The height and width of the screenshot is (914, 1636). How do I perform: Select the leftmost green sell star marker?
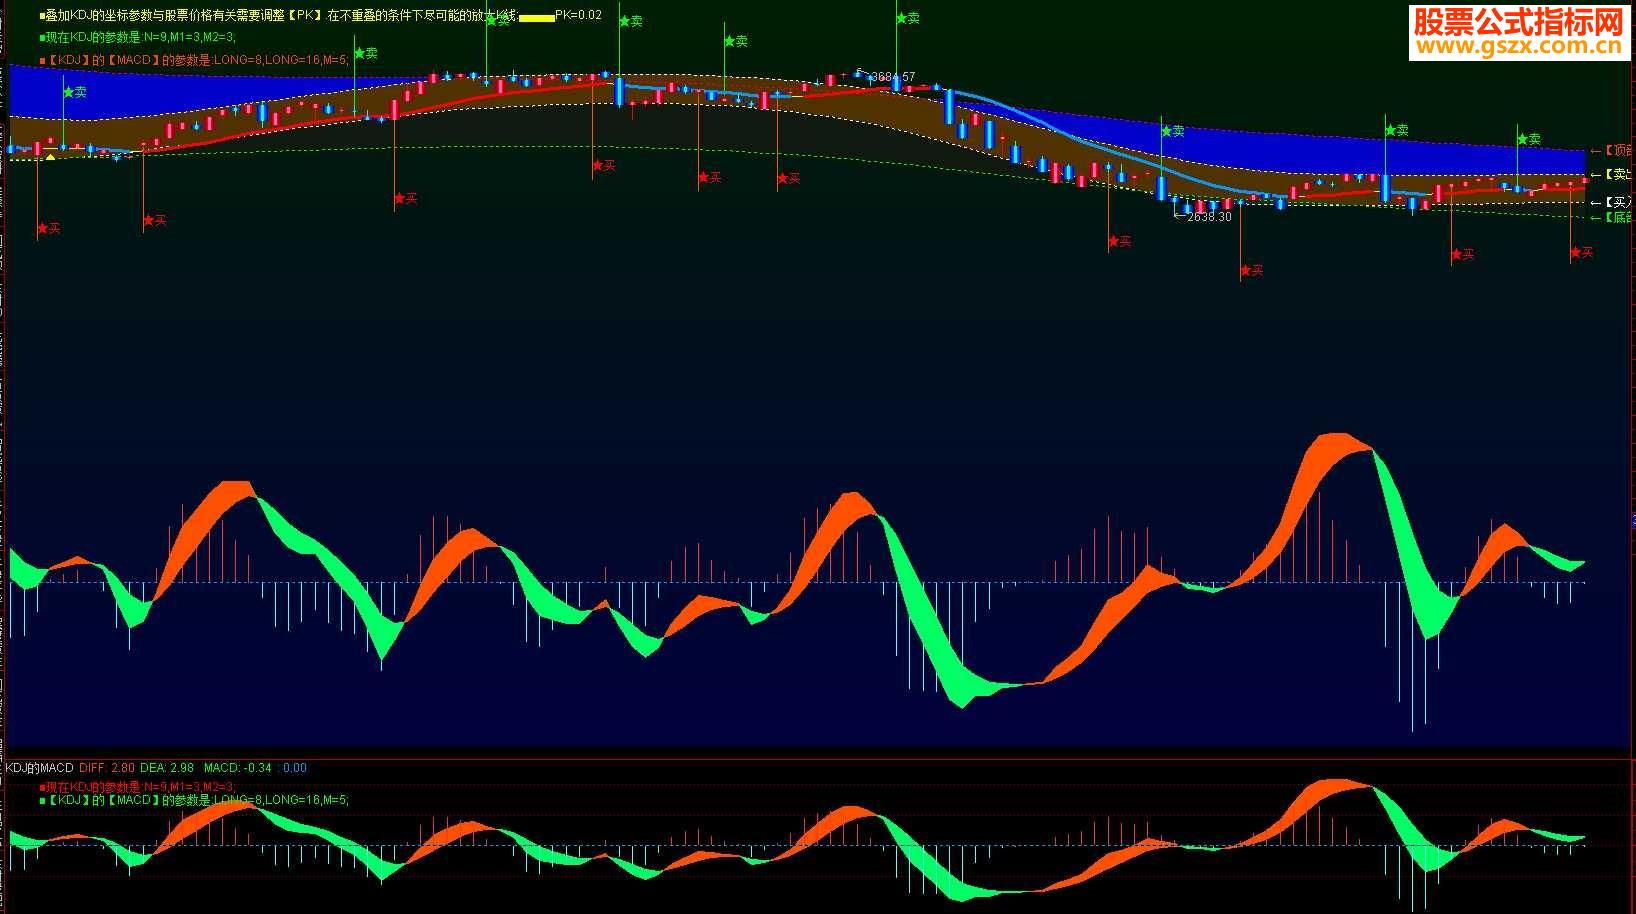[x=75, y=92]
